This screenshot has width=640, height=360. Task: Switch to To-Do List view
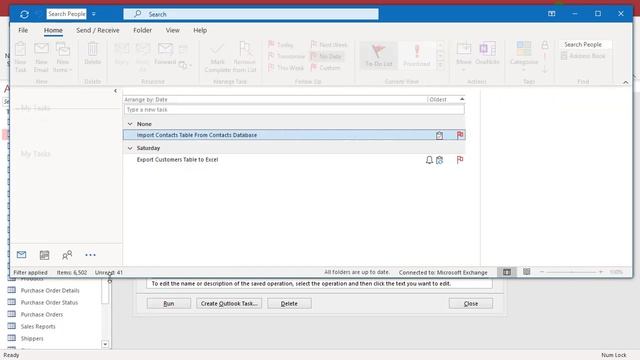point(378,55)
